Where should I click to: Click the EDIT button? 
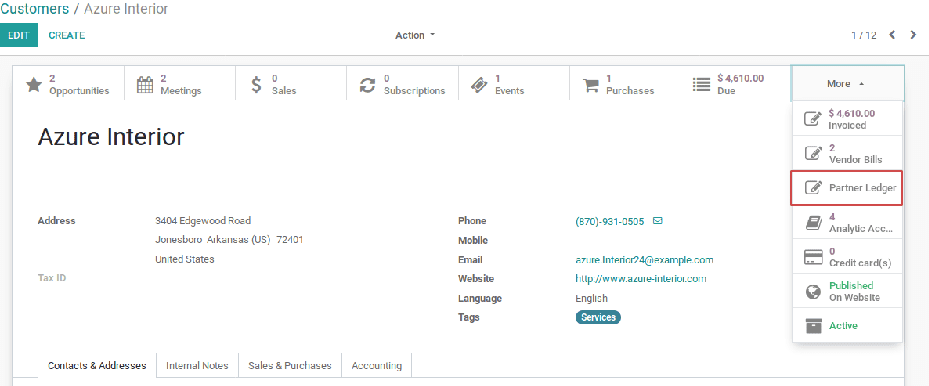click(x=19, y=35)
